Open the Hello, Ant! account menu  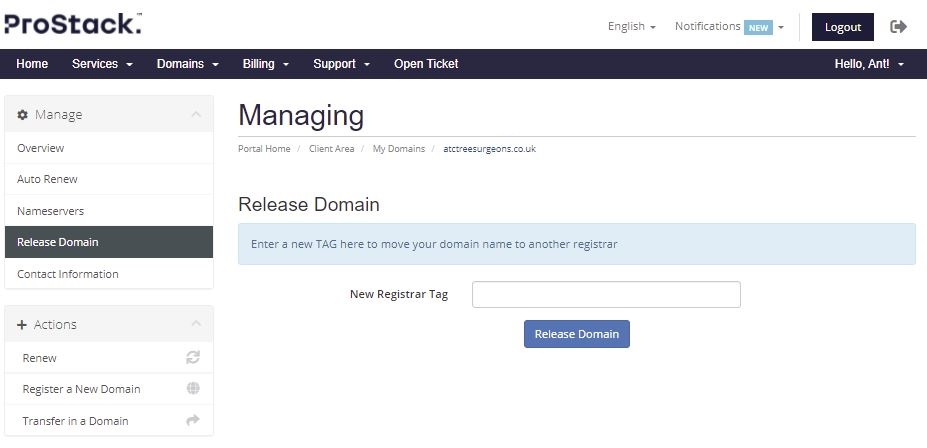(x=869, y=64)
